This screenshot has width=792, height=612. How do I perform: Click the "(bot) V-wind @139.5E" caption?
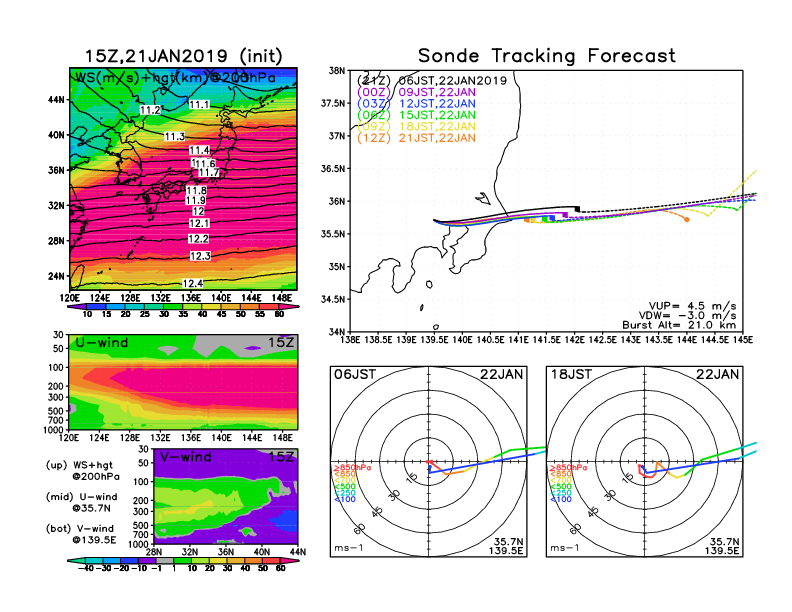tap(81, 534)
